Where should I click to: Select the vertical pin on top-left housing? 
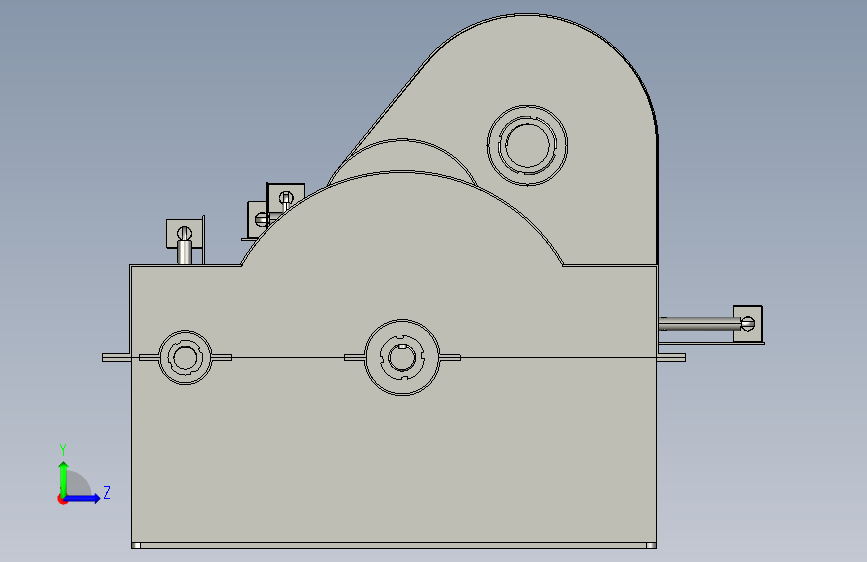pyautogui.click(x=184, y=252)
